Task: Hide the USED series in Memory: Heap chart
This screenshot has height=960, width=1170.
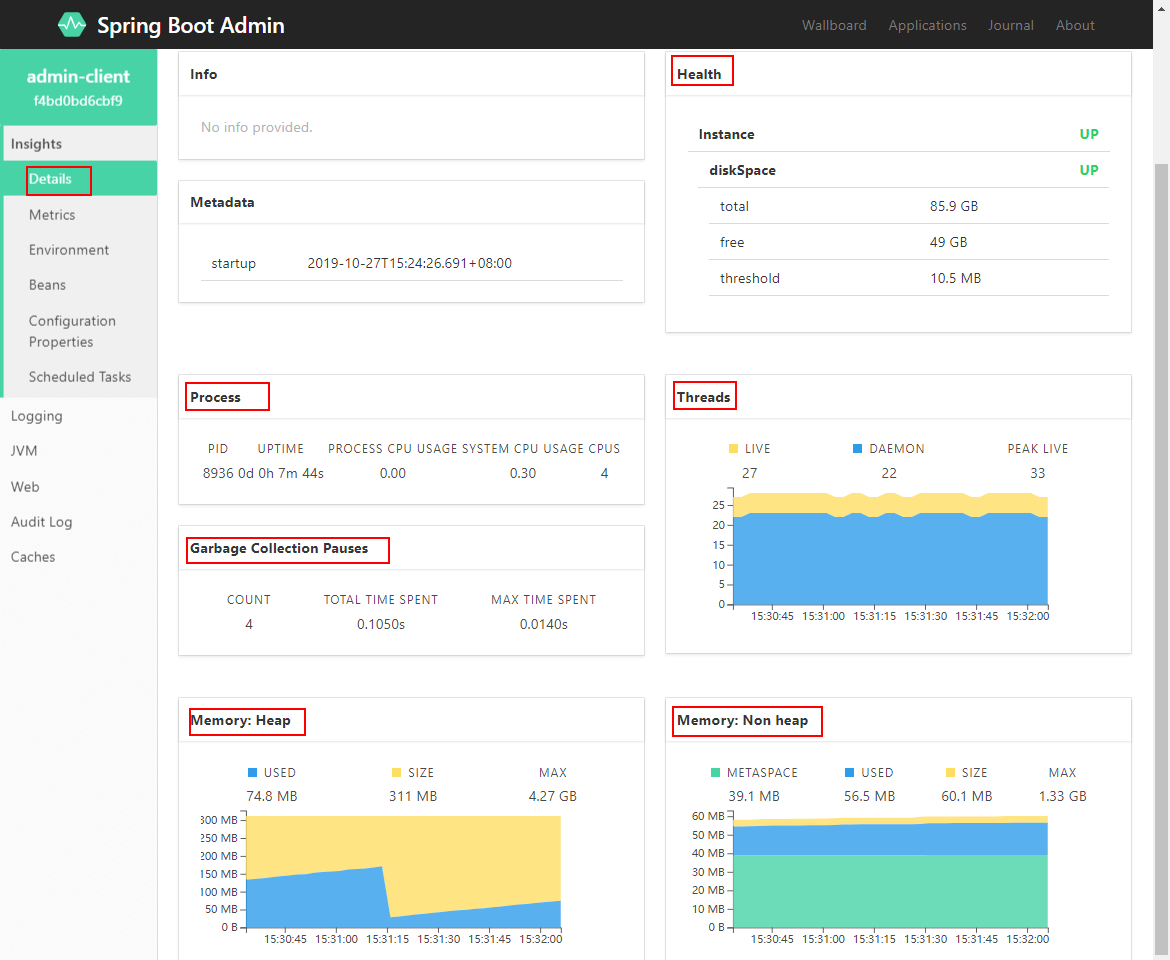Action: (272, 772)
